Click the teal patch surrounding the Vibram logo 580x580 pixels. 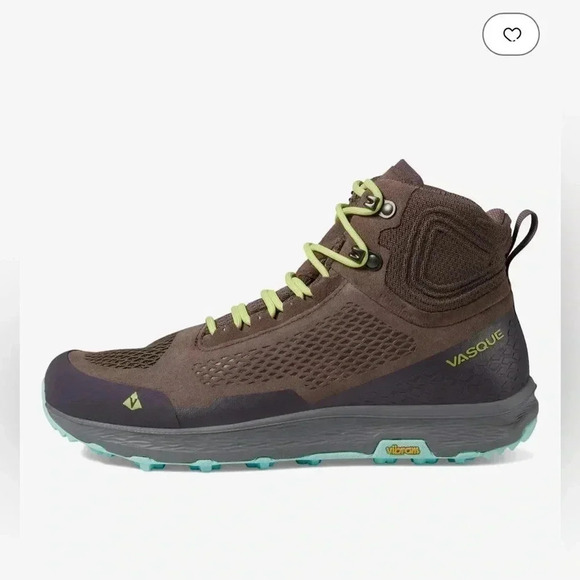(x=403, y=451)
